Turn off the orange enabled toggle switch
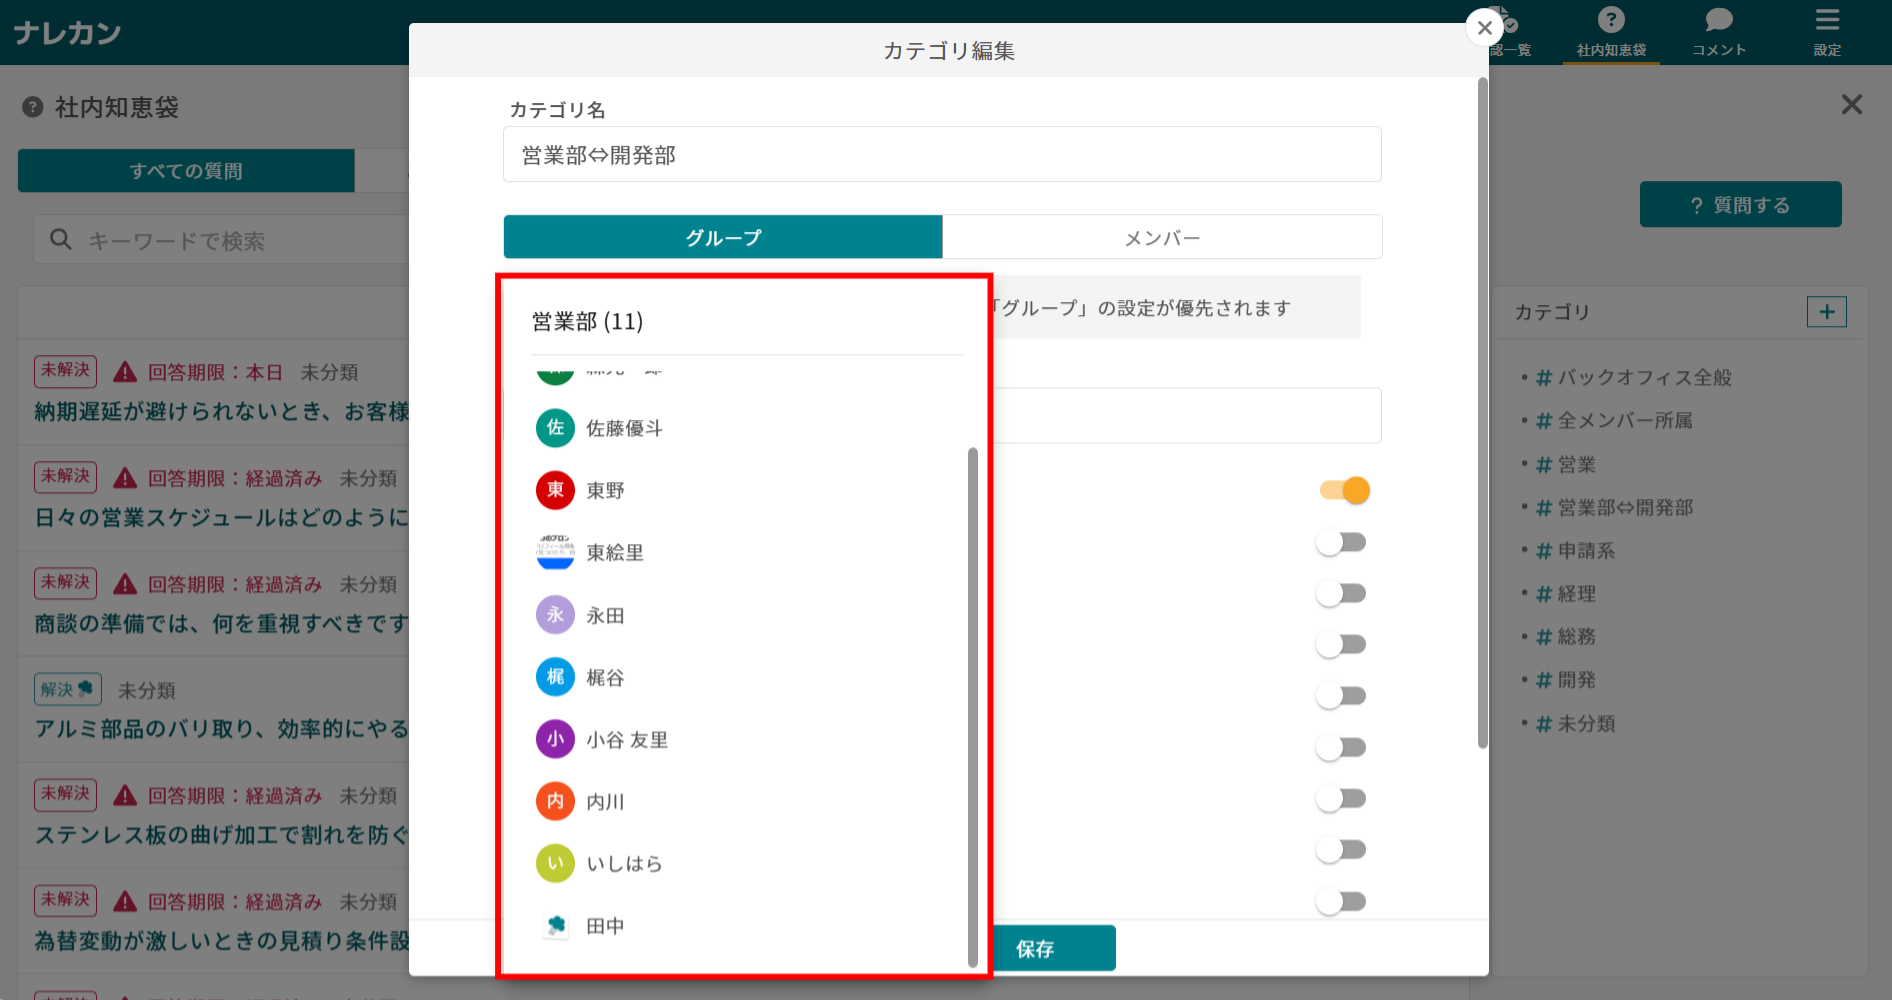1892x1000 pixels. click(x=1343, y=490)
